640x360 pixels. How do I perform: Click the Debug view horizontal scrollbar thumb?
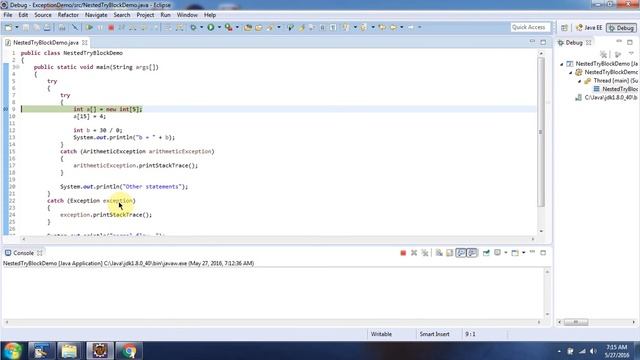point(576,322)
